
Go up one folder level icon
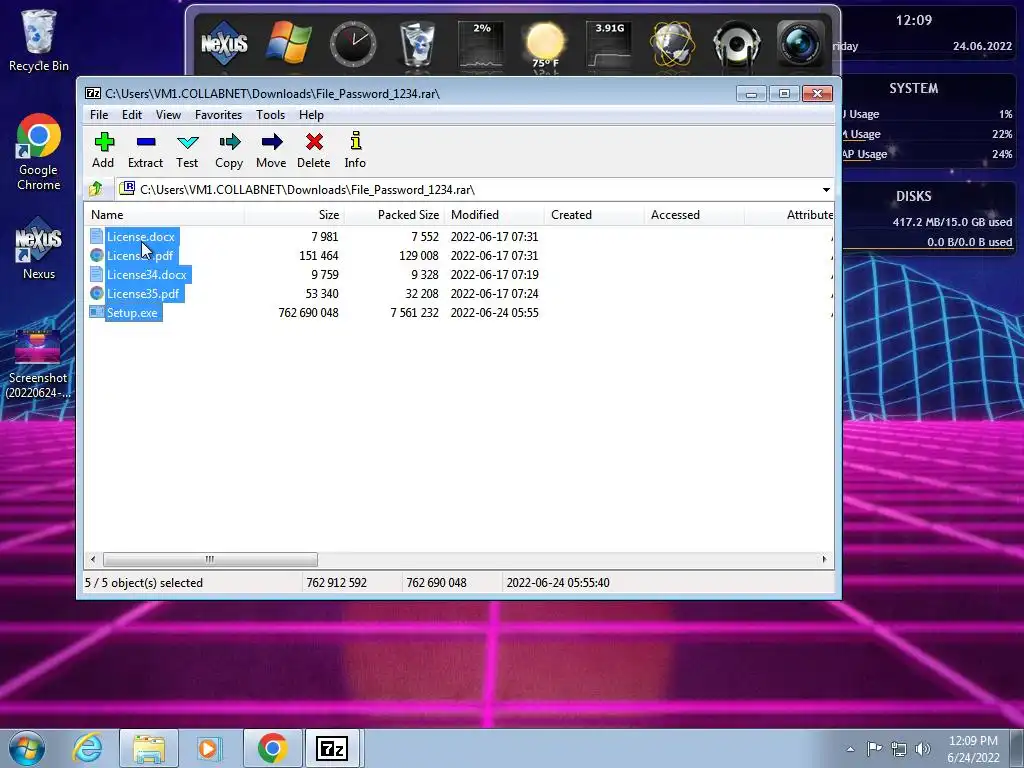tap(96, 189)
